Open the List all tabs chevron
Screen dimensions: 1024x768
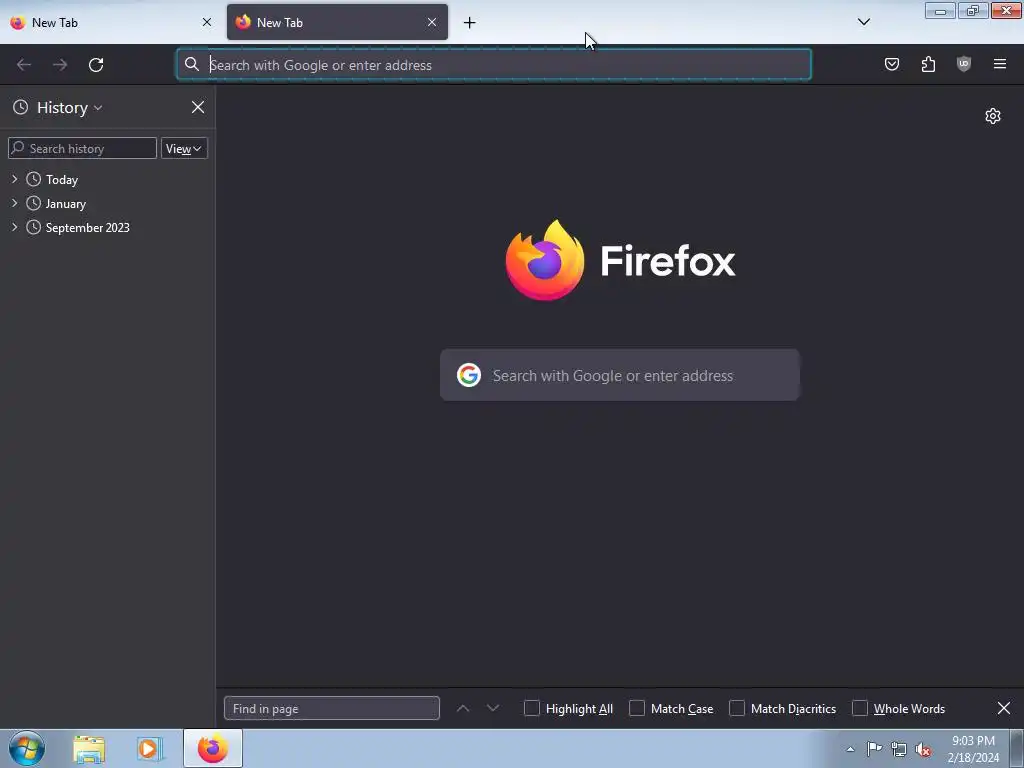(863, 22)
